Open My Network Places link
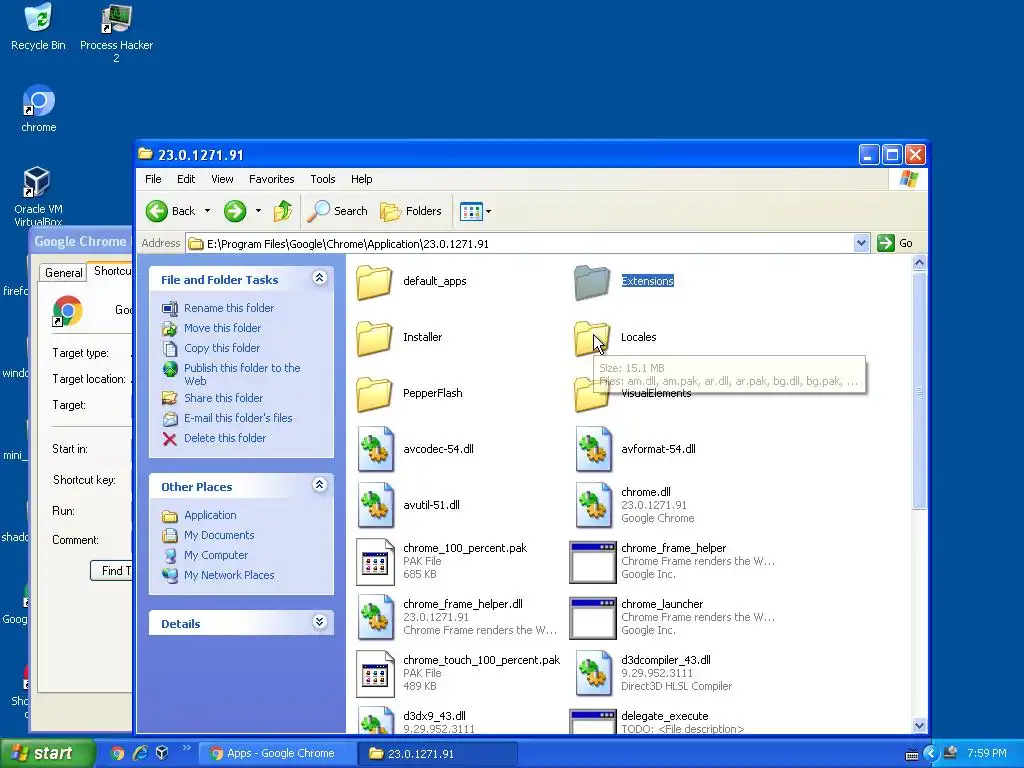Image resolution: width=1024 pixels, height=768 pixels. pyautogui.click(x=229, y=575)
